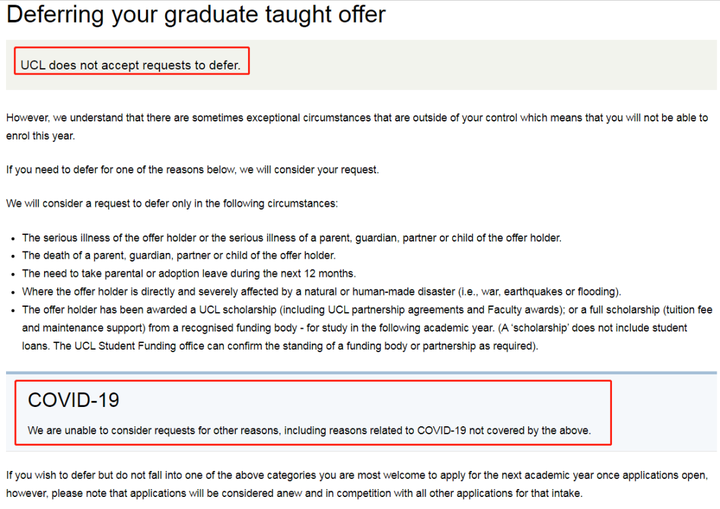The width and height of the screenshot is (720, 509).
Task: Click the COVID-19 section heading
Action: tap(73, 400)
